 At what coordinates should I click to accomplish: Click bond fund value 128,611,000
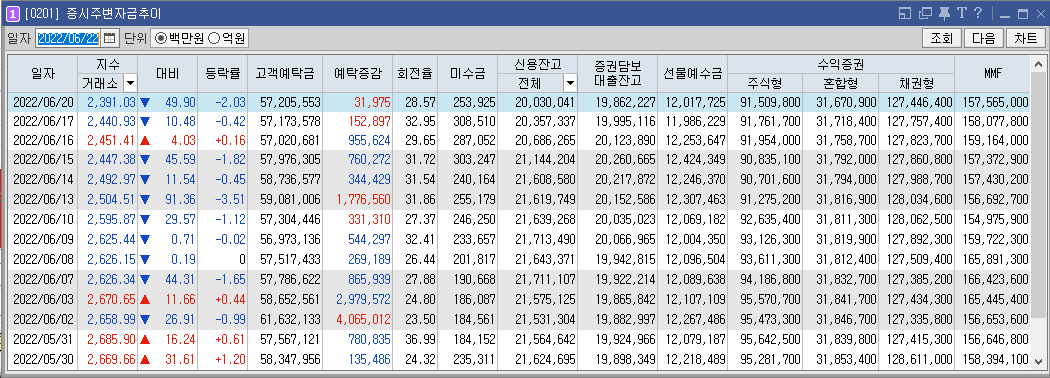(x=919, y=359)
